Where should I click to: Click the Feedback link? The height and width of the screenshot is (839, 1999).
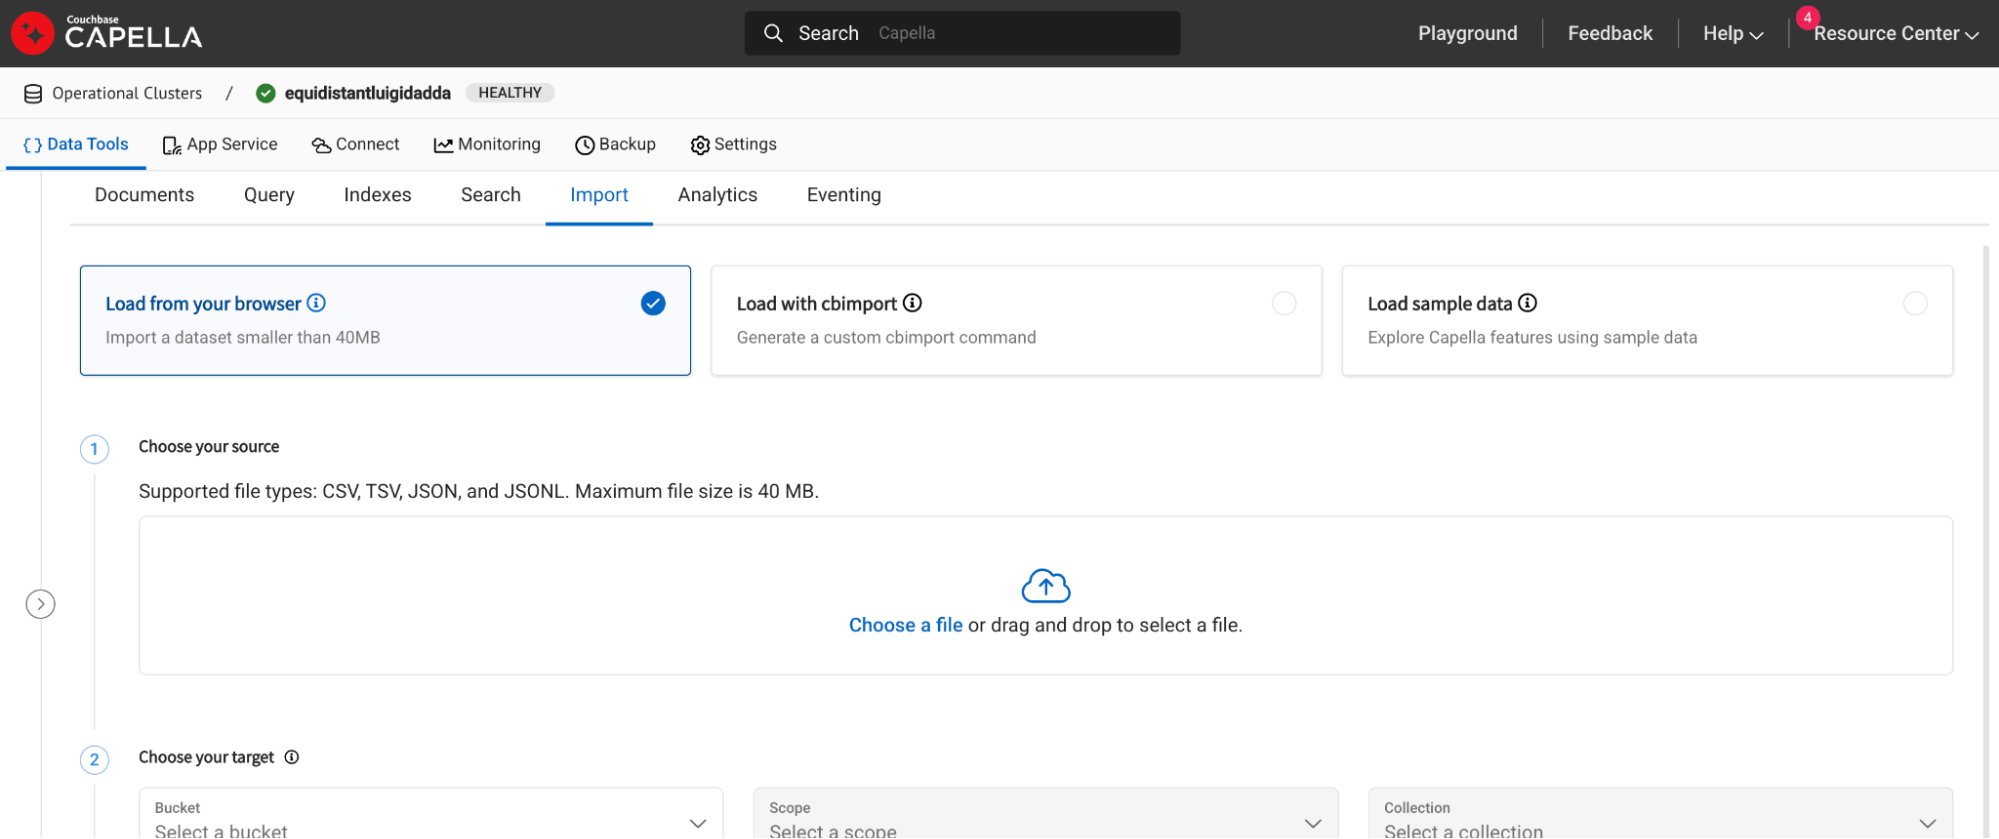click(x=1610, y=33)
